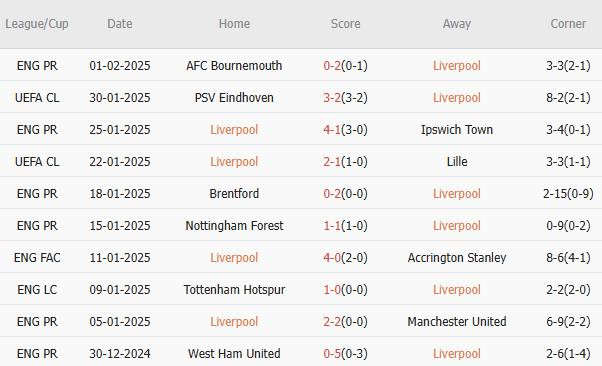
Task: Select Ipswich Town away team
Action: (456, 129)
